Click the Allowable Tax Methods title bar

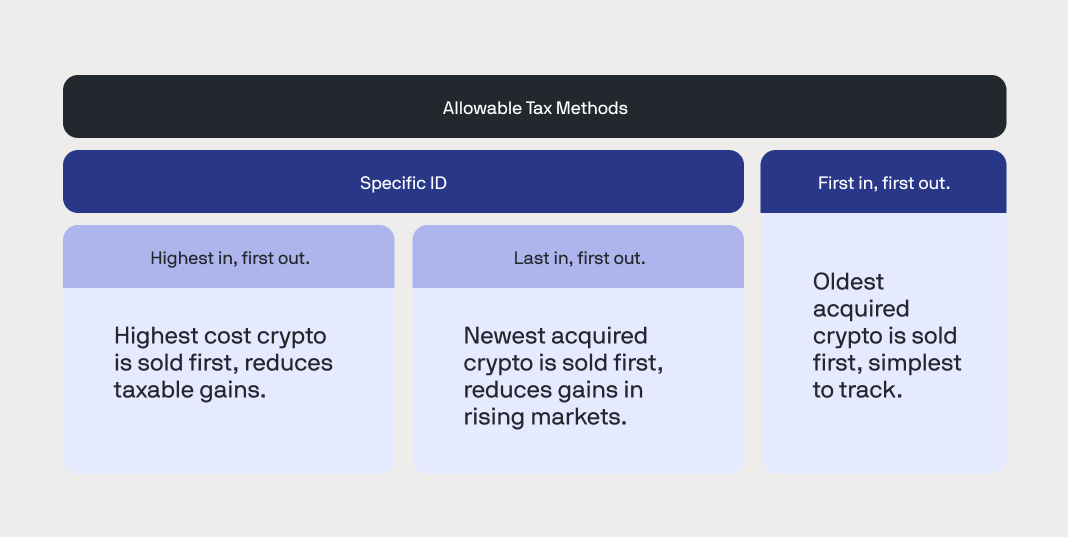click(534, 107)
